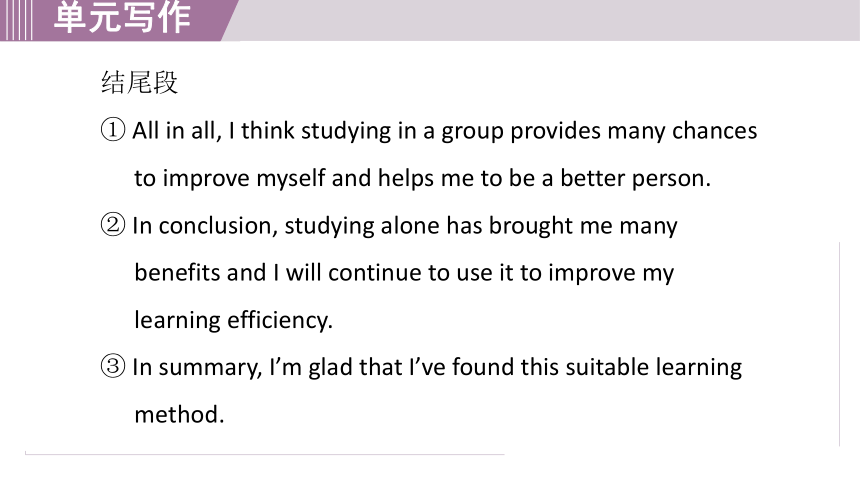Click the word "group" in first sentence

(472, 132)
